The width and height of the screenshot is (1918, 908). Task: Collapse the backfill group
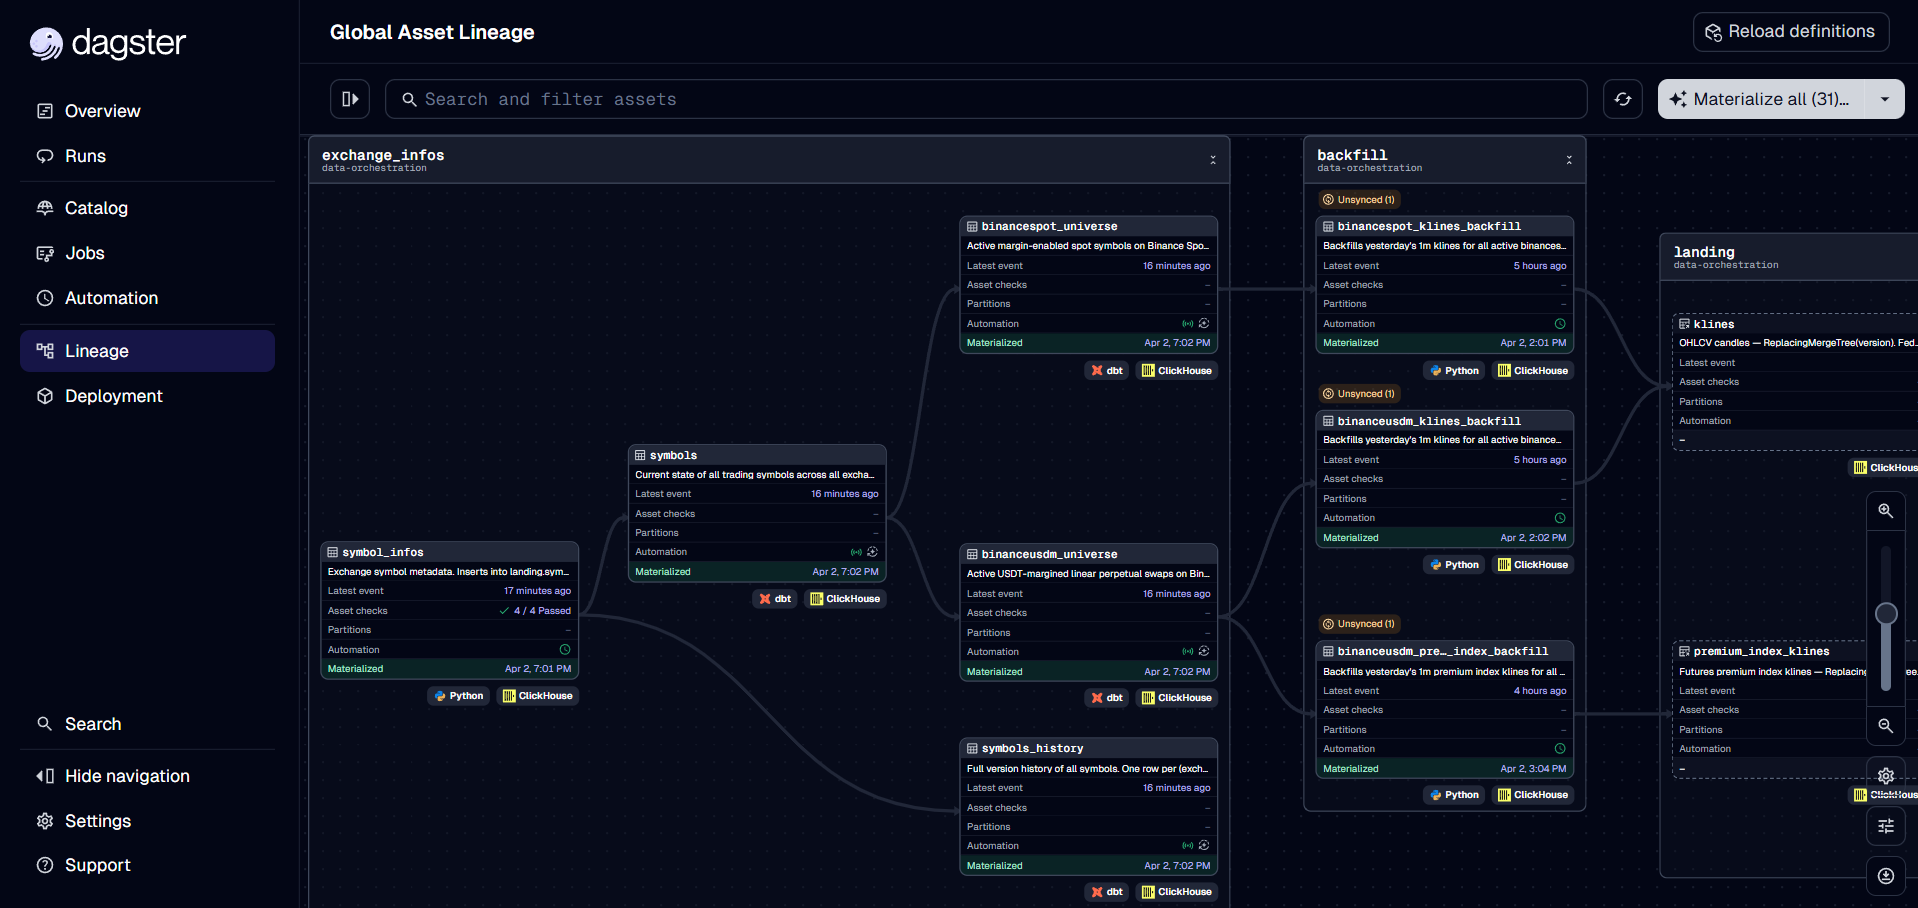click(1569, 160)
